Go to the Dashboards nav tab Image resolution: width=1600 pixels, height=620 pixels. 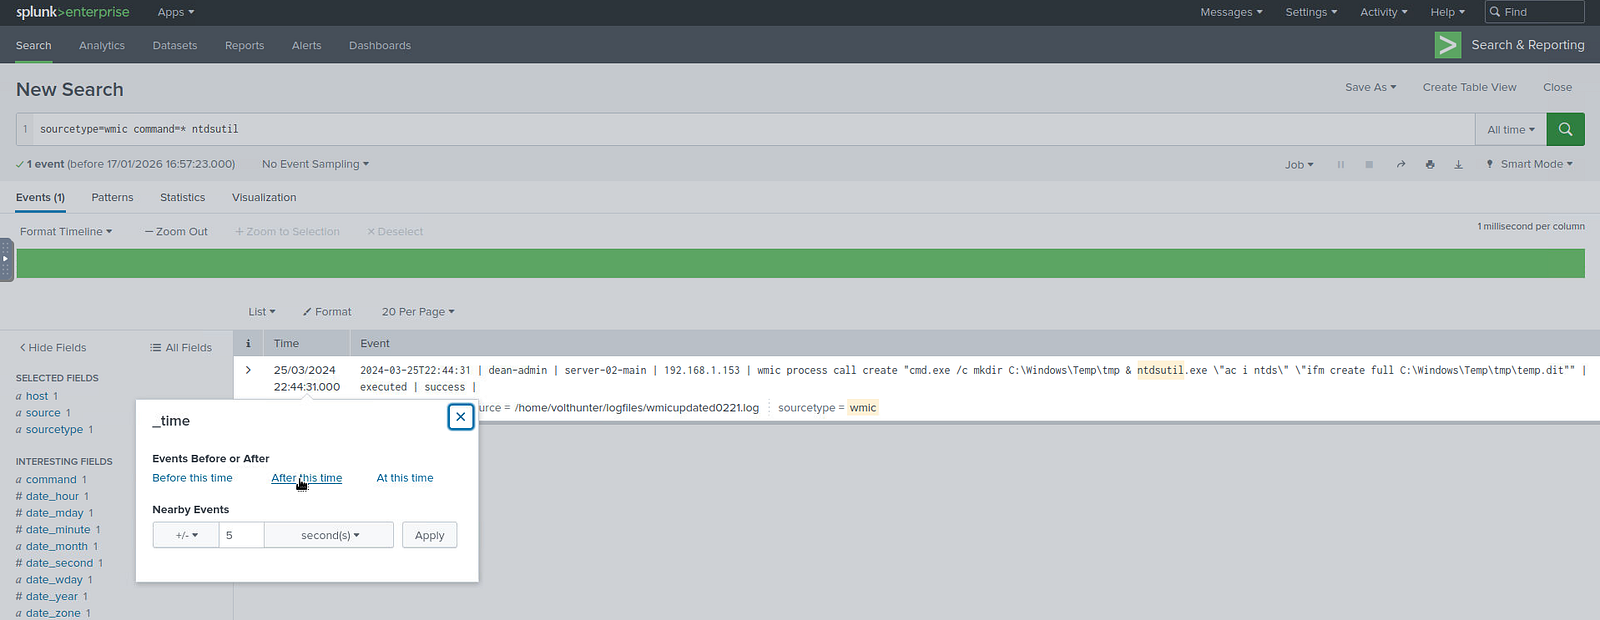tap(380, 45)
